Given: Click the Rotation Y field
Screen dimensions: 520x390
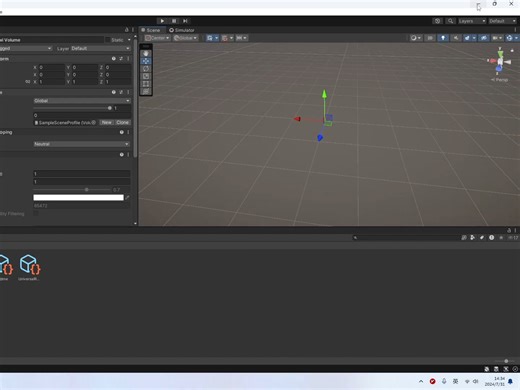Looking at the screenshot, I should coord(85,75).
